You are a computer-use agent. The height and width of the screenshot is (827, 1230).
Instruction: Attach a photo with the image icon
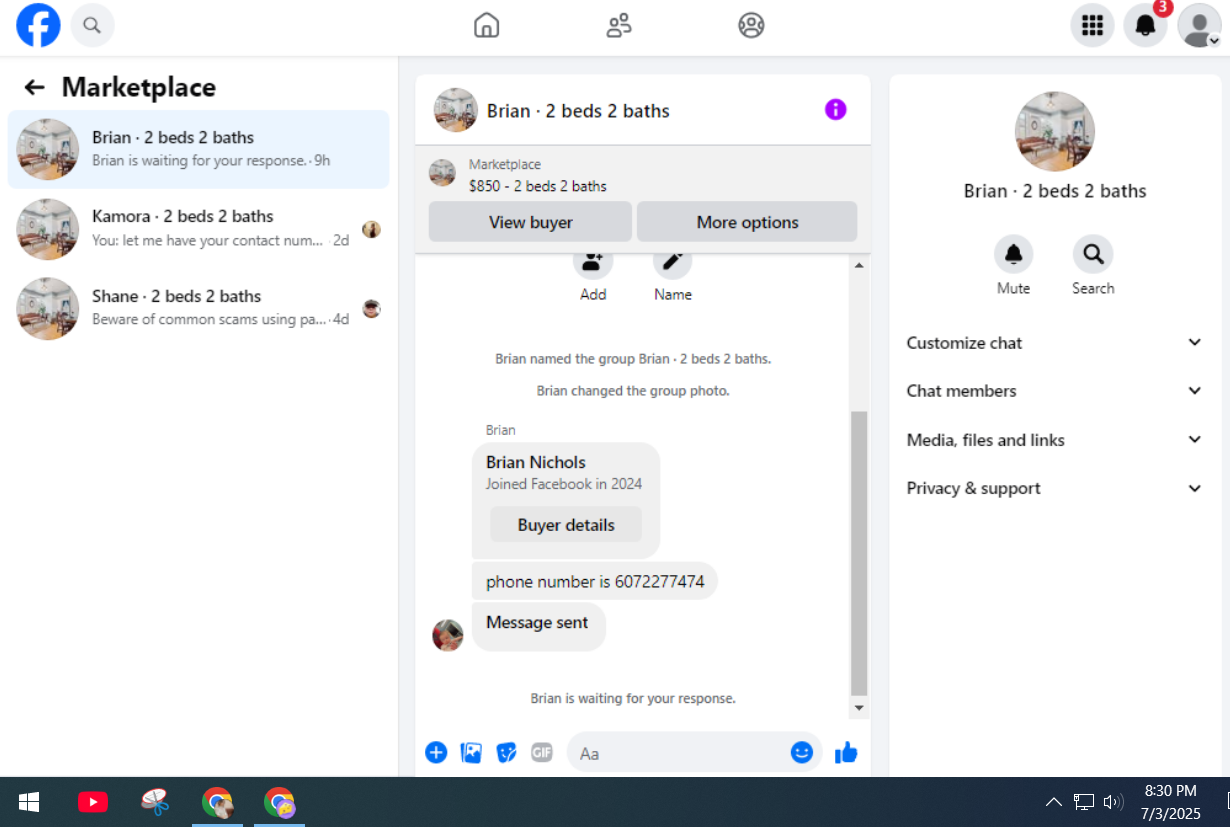click(x=471, y=752)
